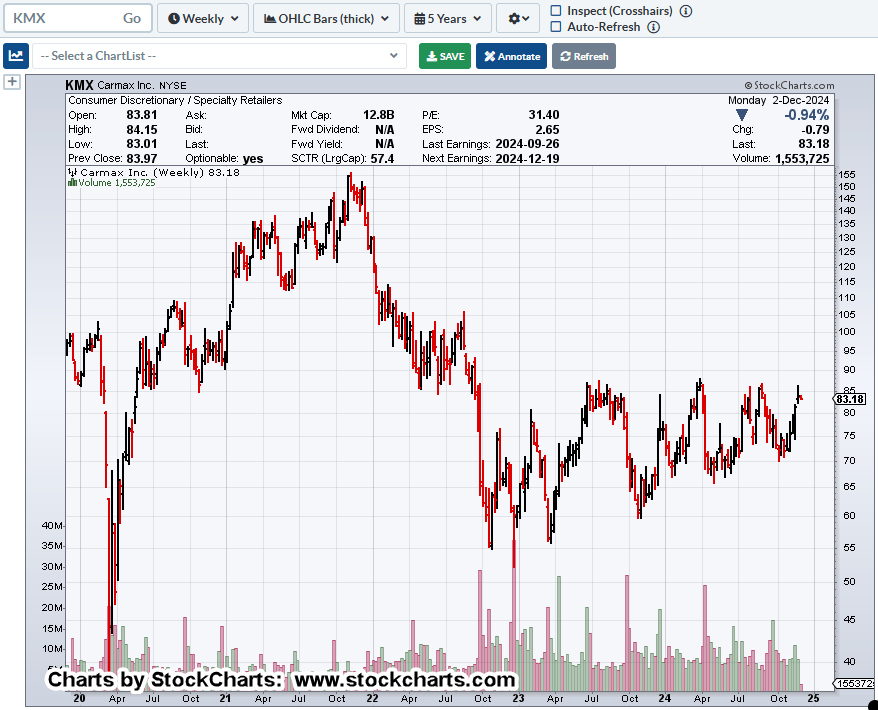
Task: Click the down arrow change indicator
Action: (741, 115)
